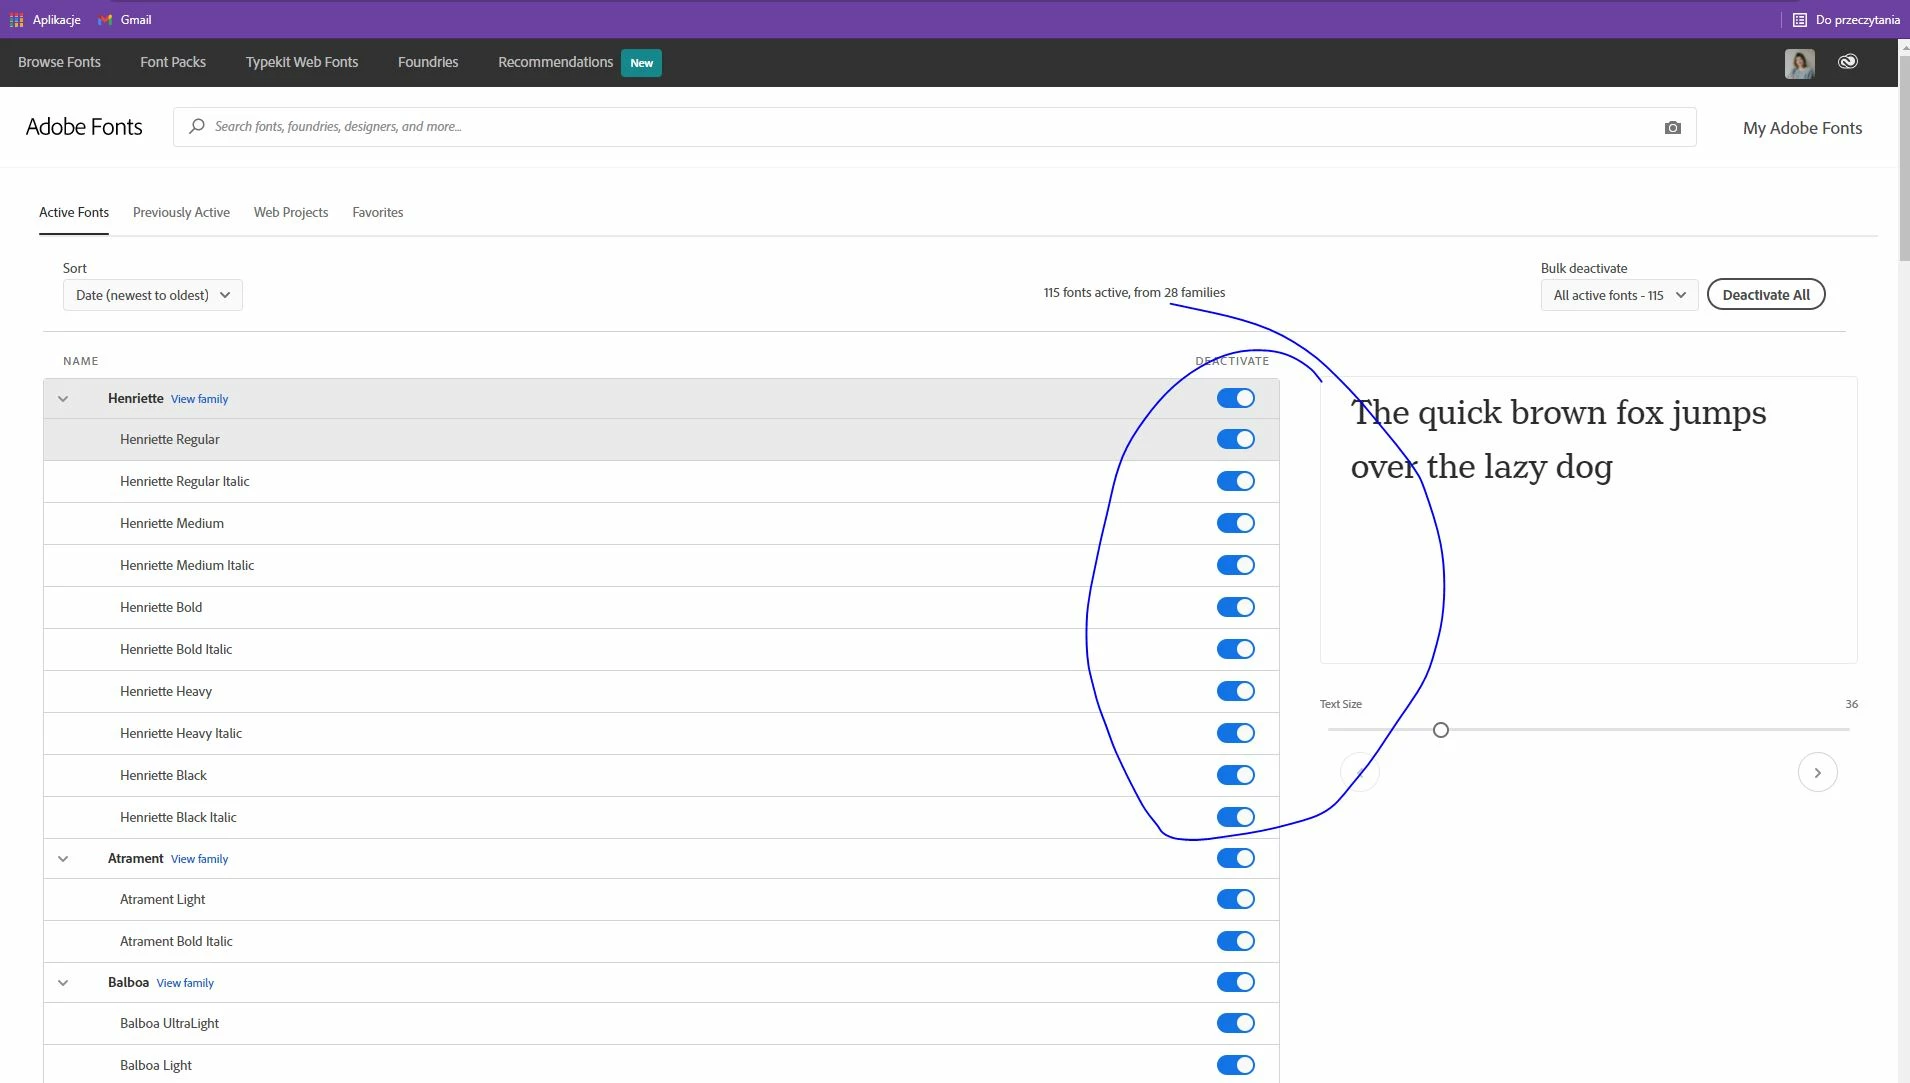Viewport: 1910px width, 1083px height.
Task: Deactivate Henriette Black toggle
Action: point(1235,775)
